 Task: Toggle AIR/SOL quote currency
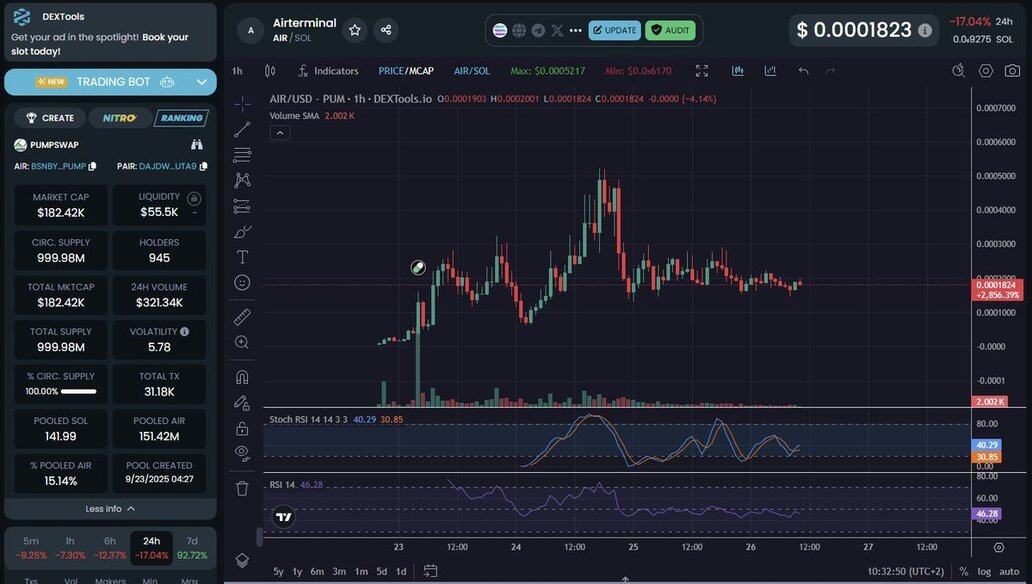point(472,71)
